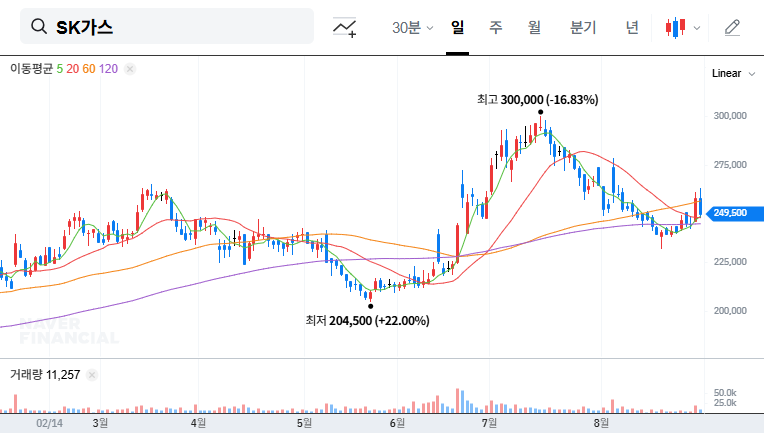The image size is (764, 433).
Task: Click the 최저 204,500 low marker label
Action: click(x=367, y=320)
